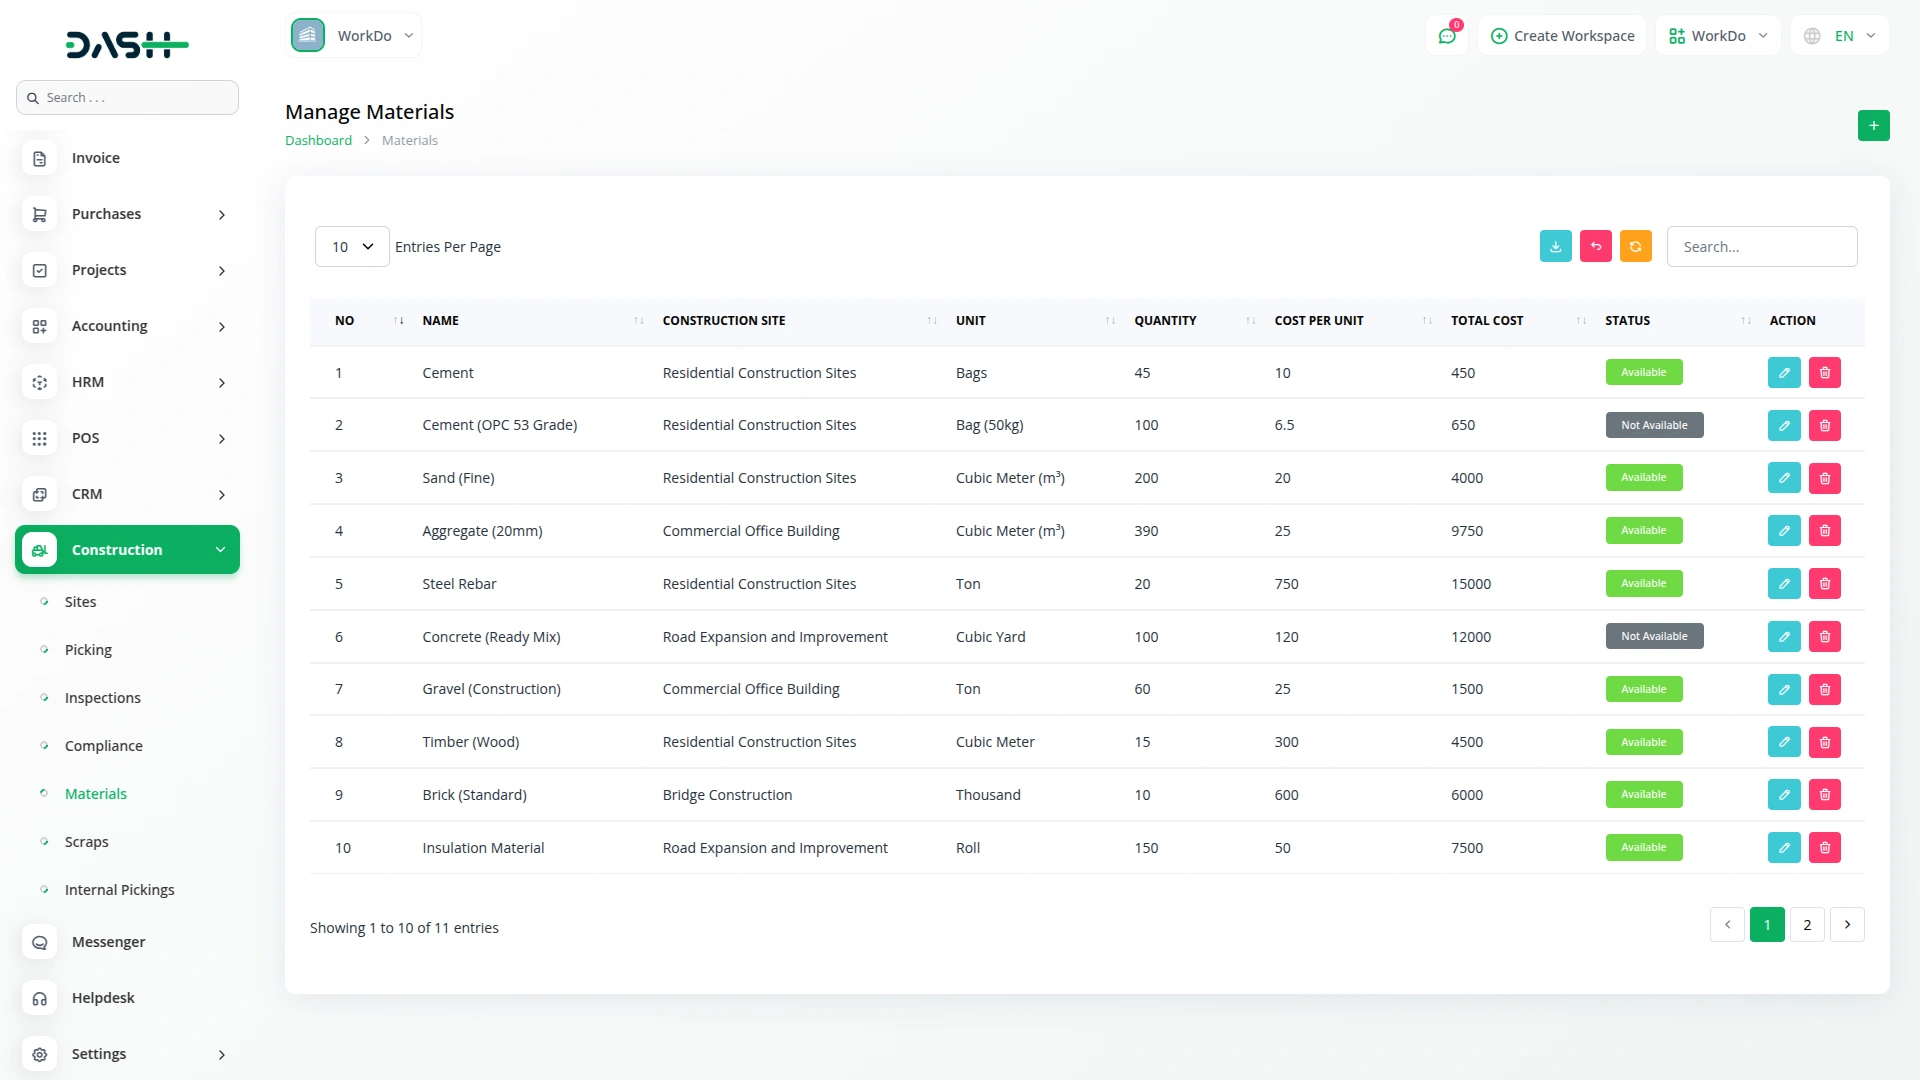Click the Create Workspace button
This screenshot has width=1920, height=1080.
pos(1562,36)
